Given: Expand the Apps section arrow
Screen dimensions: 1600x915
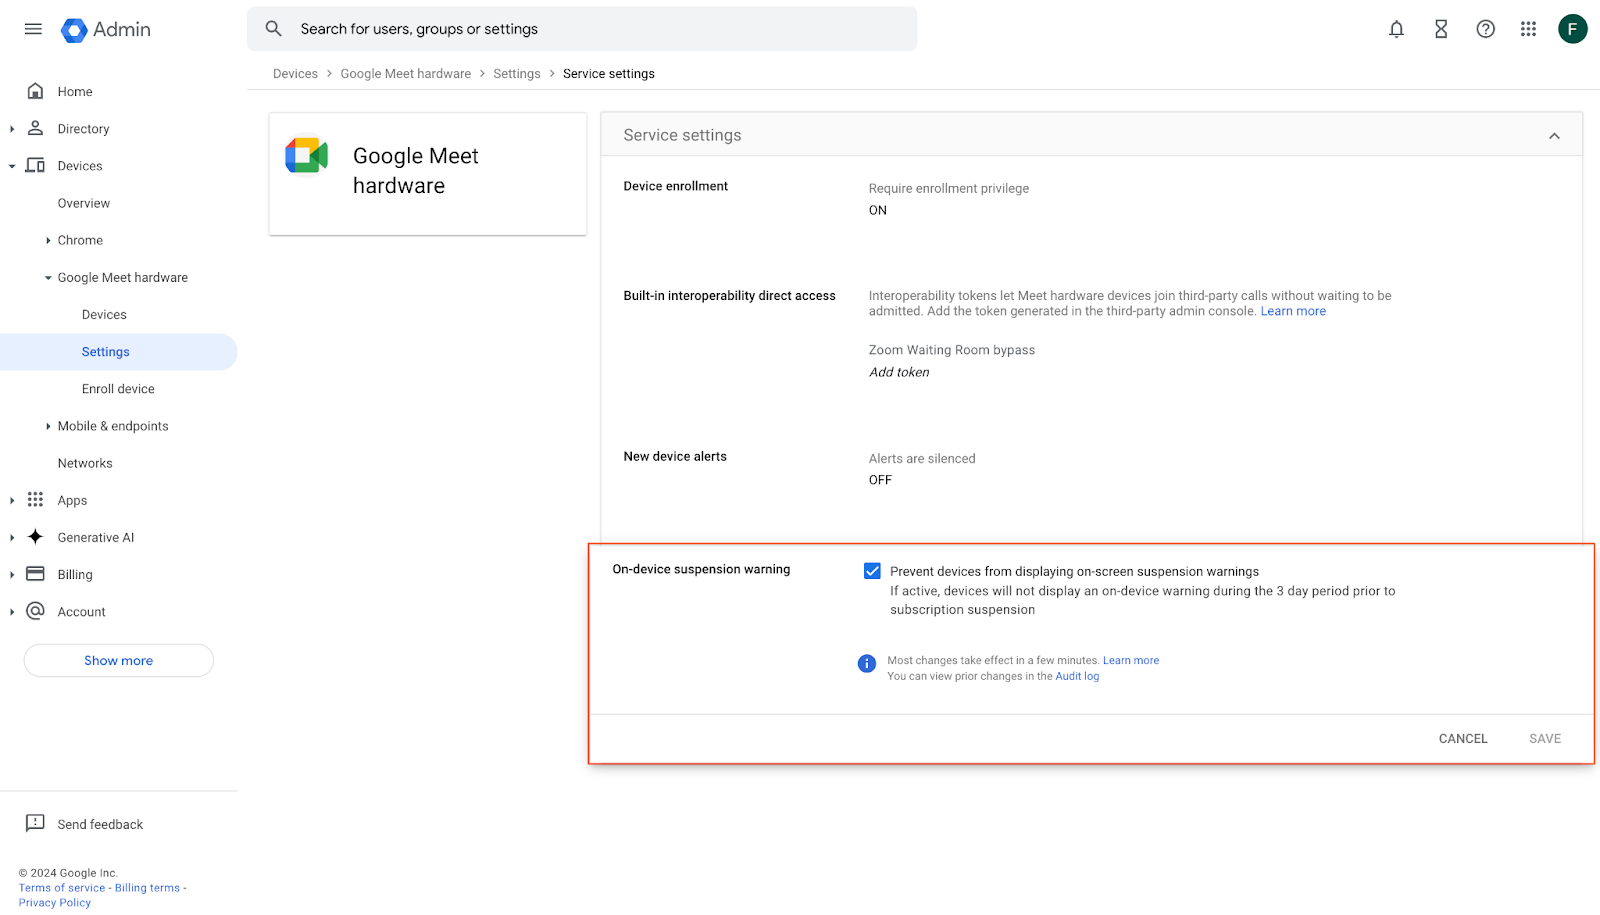Looking at the screenshot, I should (x=12, y=500).
